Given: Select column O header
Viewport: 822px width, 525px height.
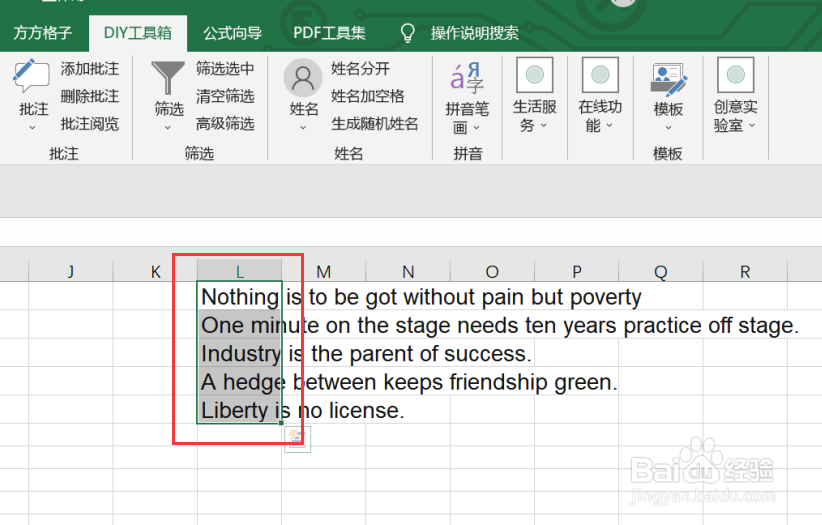Looking at the screenshot, I should coord(492,271).
